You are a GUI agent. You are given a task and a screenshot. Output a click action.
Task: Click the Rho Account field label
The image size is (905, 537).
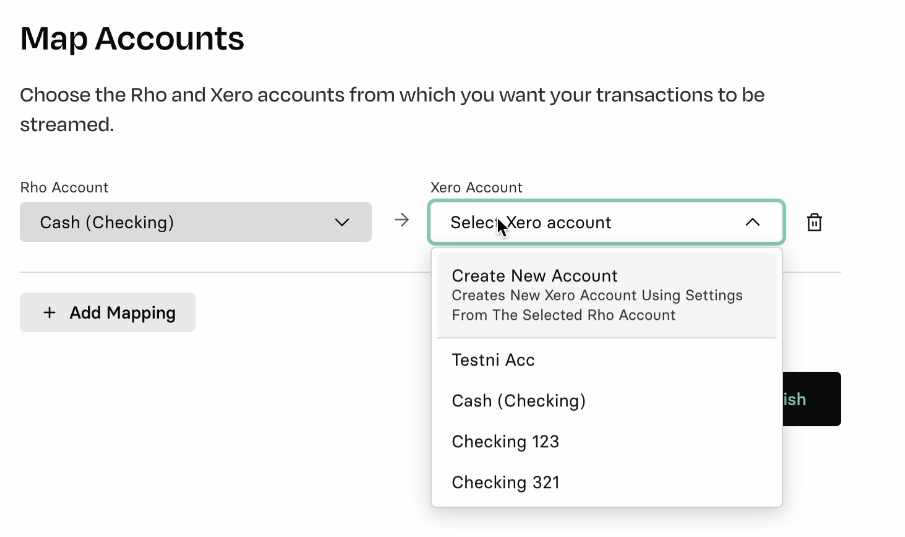tap(64, 187)
